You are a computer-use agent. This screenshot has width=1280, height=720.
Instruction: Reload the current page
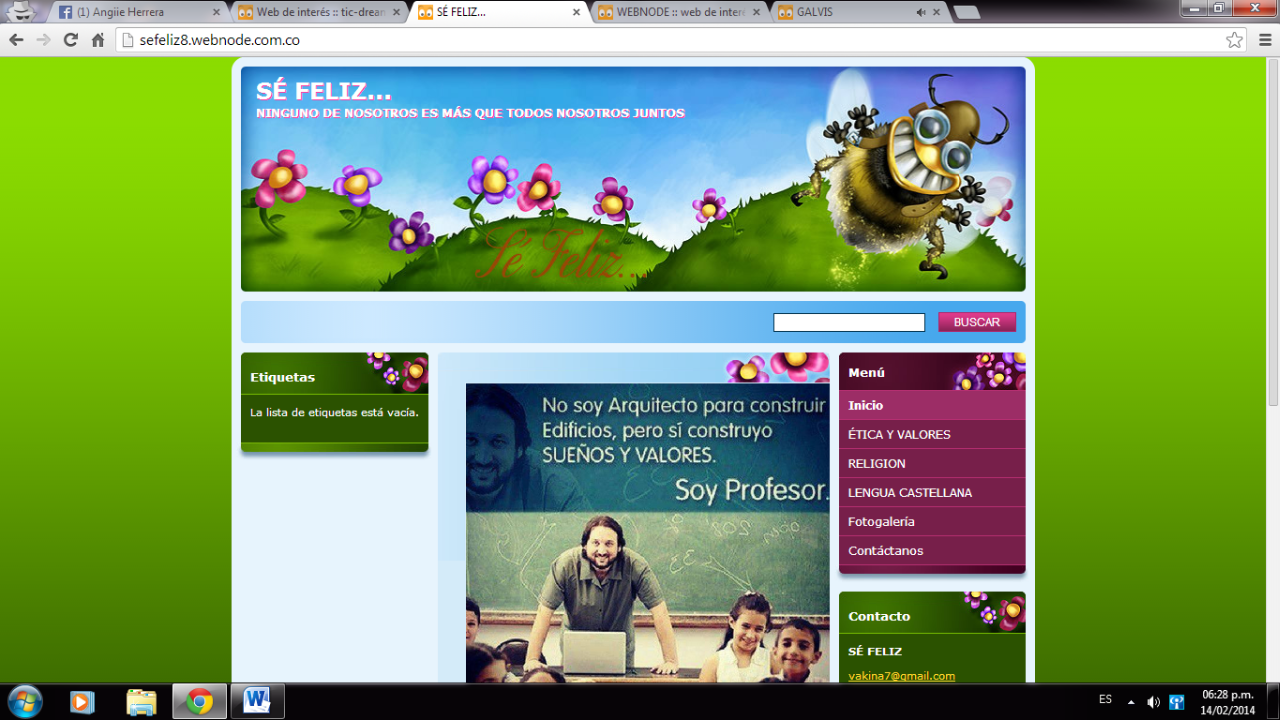70,40
